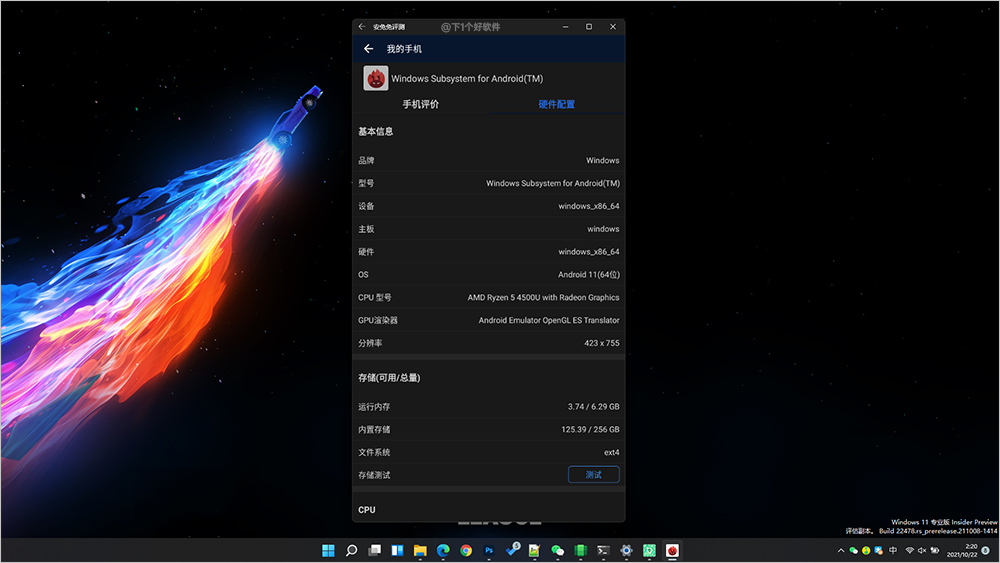Open taskbar Search
1000x563 pixels.
(352, 550)
